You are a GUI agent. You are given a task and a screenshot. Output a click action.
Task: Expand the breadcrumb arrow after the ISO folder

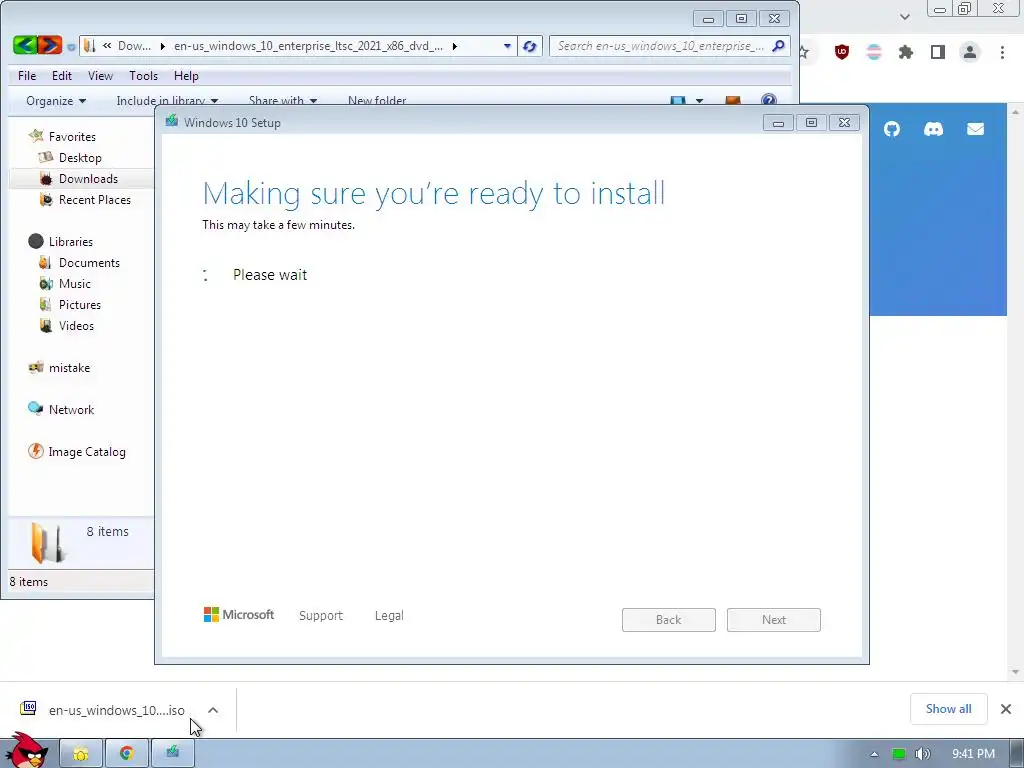tap(455, 46)
